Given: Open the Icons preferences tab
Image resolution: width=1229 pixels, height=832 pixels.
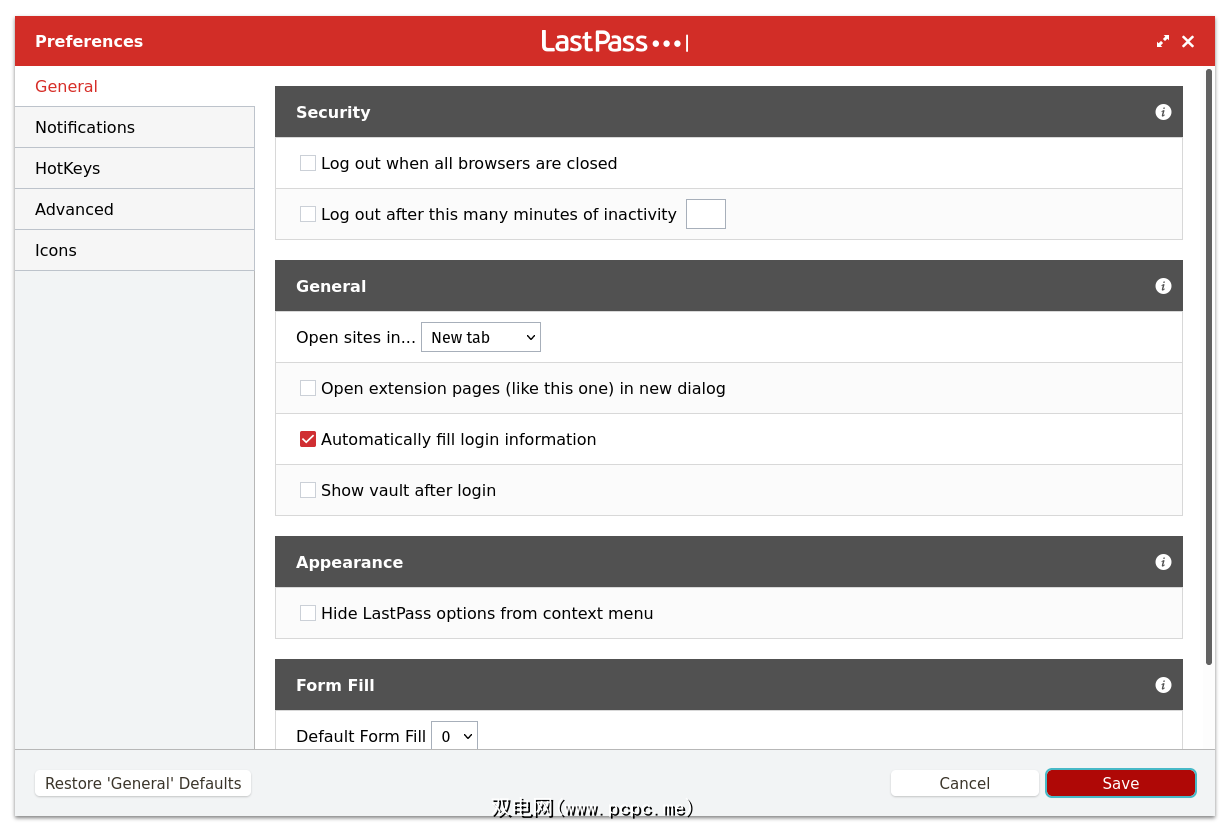Looking at the screenshot, I should (x=135, y=250).
